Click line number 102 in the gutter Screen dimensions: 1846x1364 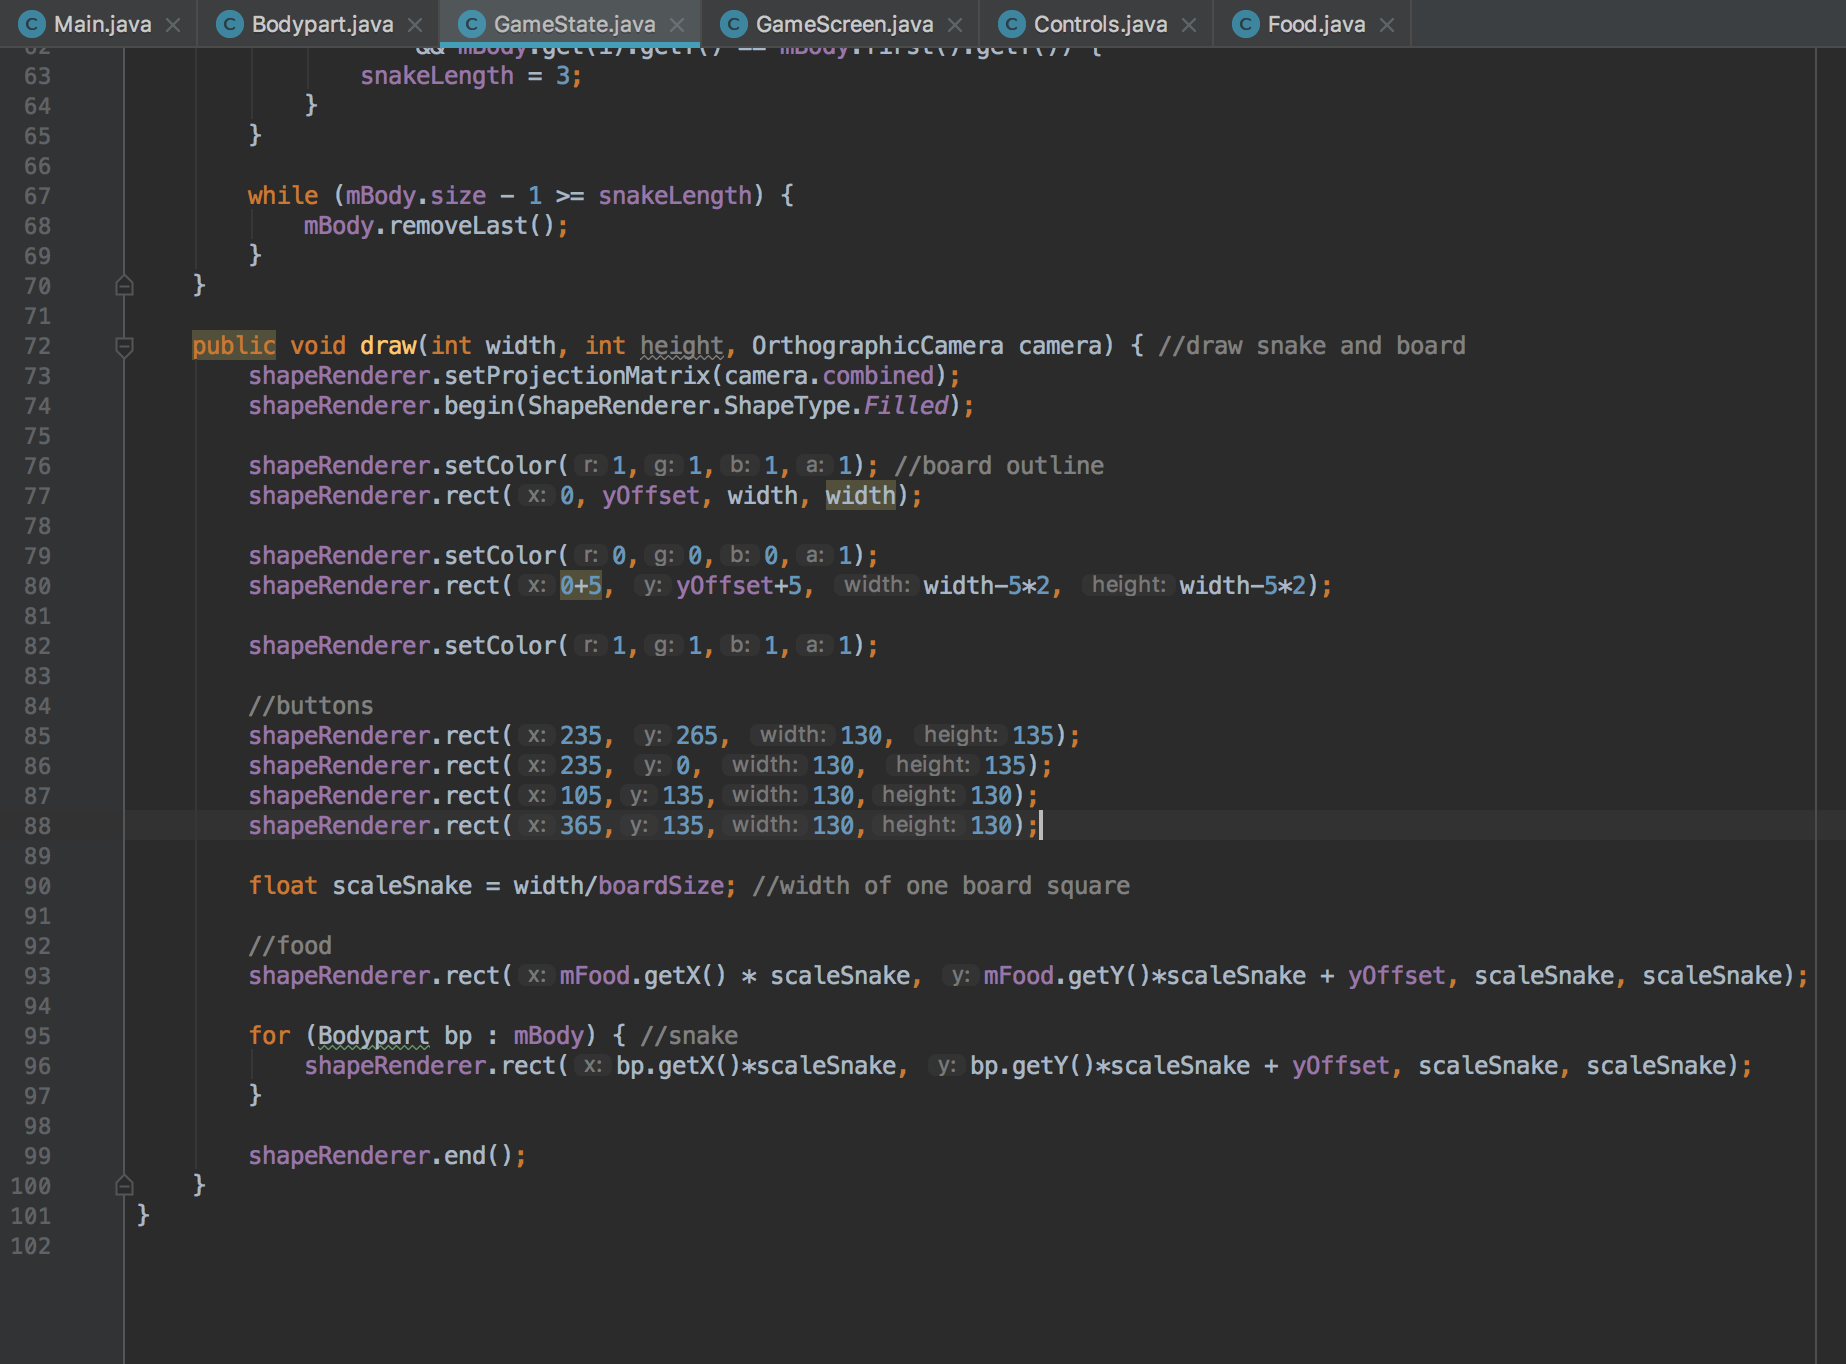[x=31, y=1246]
